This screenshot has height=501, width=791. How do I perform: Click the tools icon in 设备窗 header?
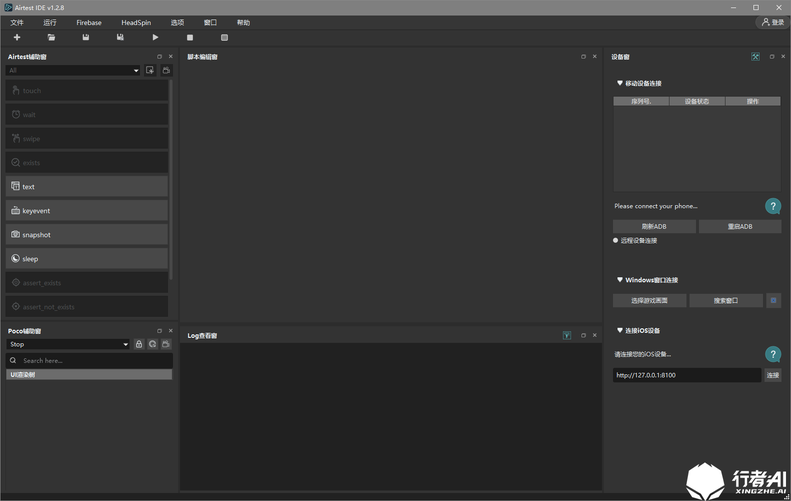tap(755, 57)
